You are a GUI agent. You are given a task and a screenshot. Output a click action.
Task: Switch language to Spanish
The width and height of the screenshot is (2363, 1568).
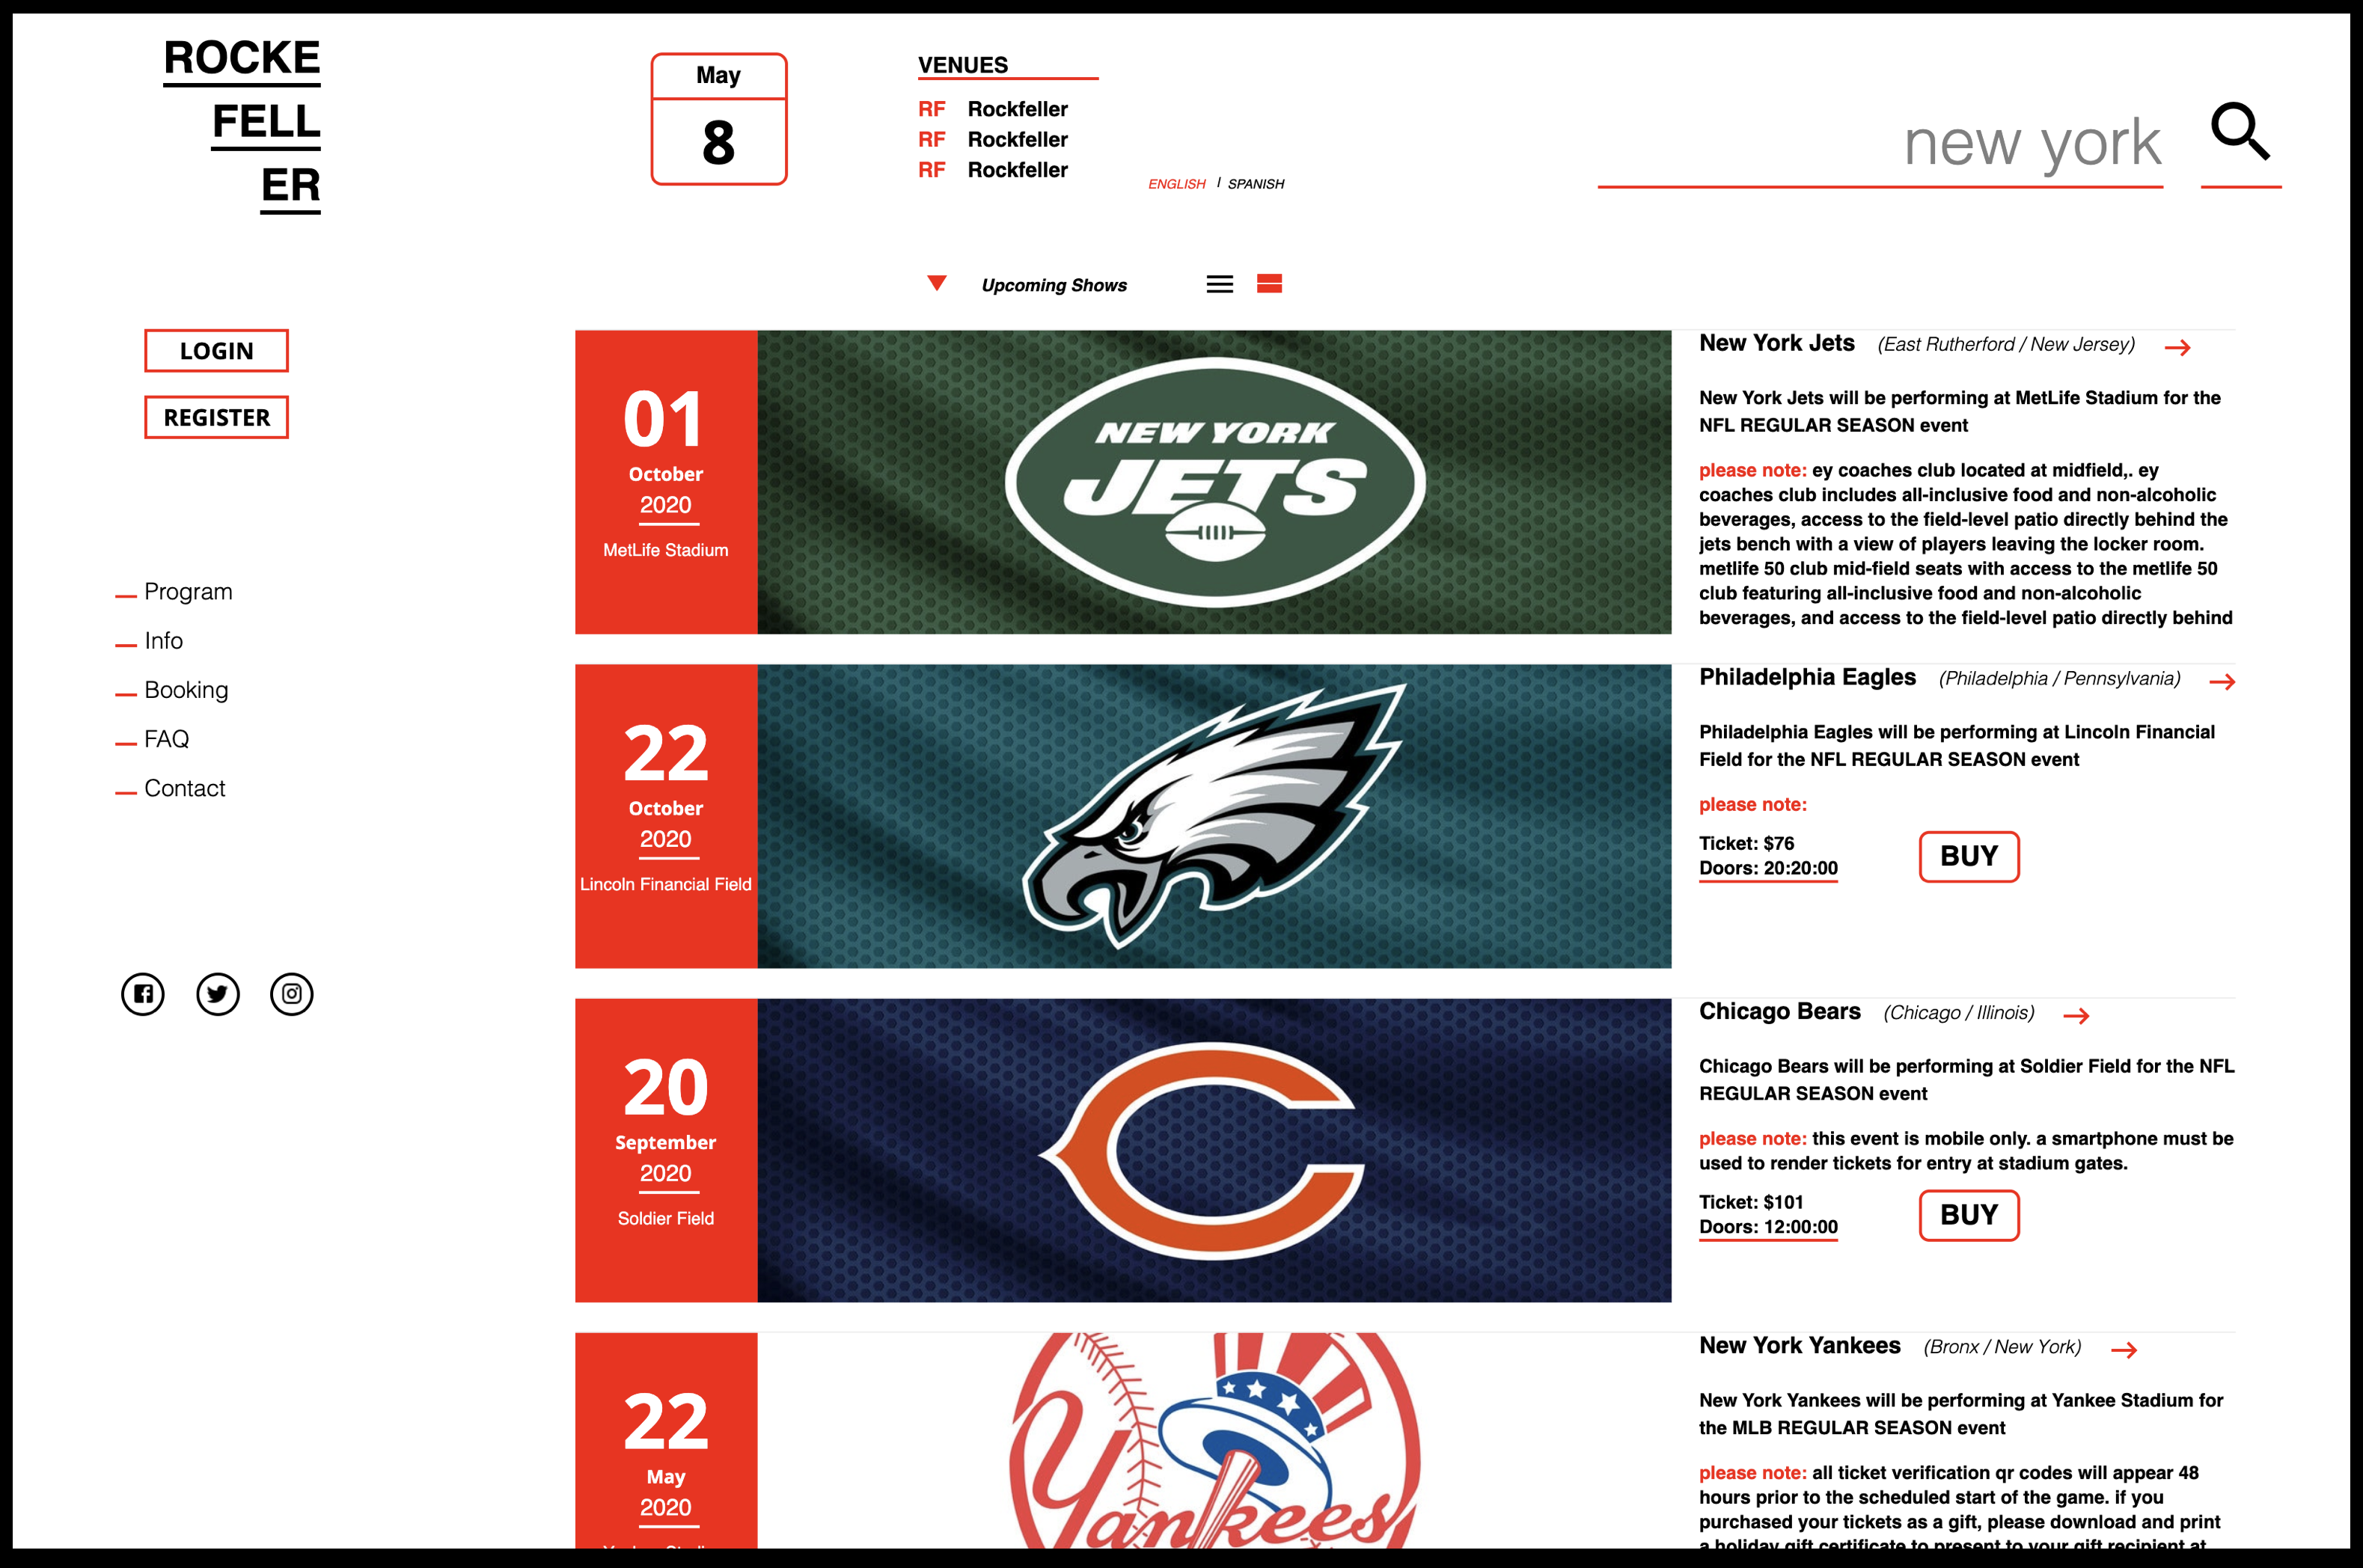pyautogui.click(x=1255, y=184)
